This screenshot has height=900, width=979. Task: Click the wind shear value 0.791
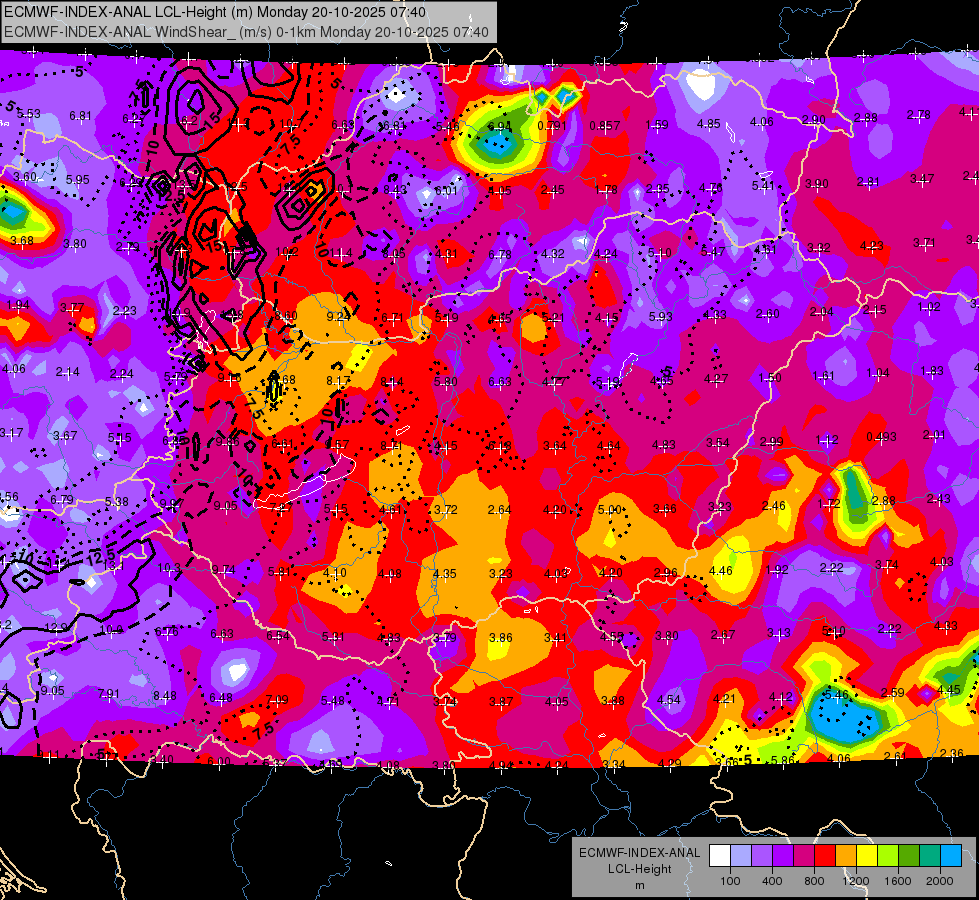point(552,126)
